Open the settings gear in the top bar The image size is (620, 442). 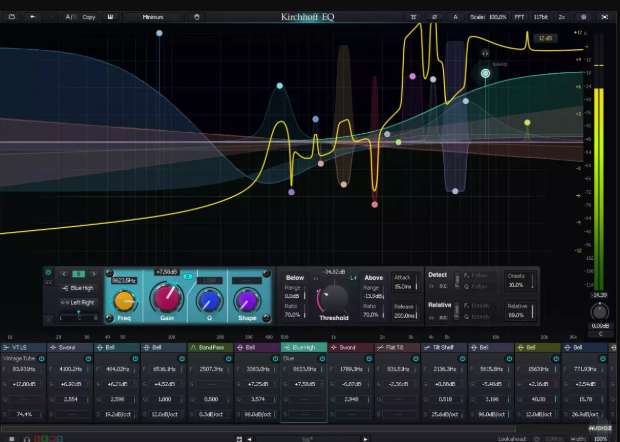tap(583, 17)
